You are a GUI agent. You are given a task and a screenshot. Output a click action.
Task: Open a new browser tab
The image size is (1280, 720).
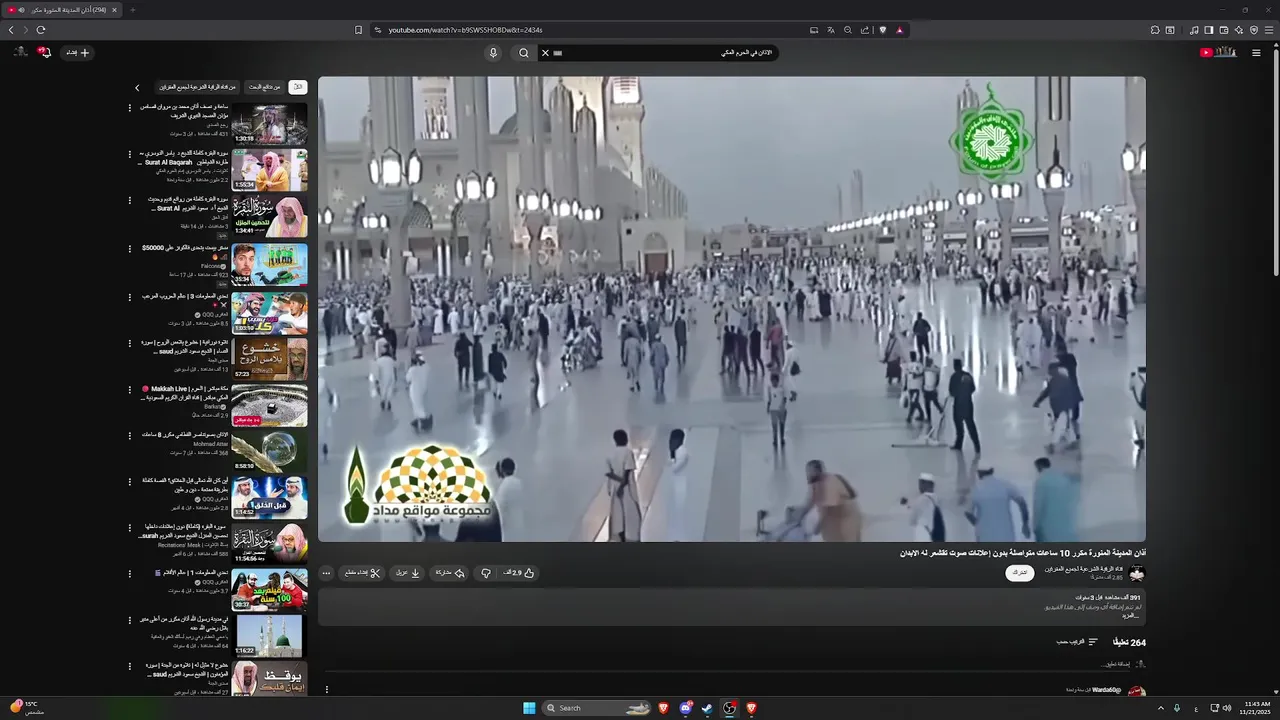point(132,10)
